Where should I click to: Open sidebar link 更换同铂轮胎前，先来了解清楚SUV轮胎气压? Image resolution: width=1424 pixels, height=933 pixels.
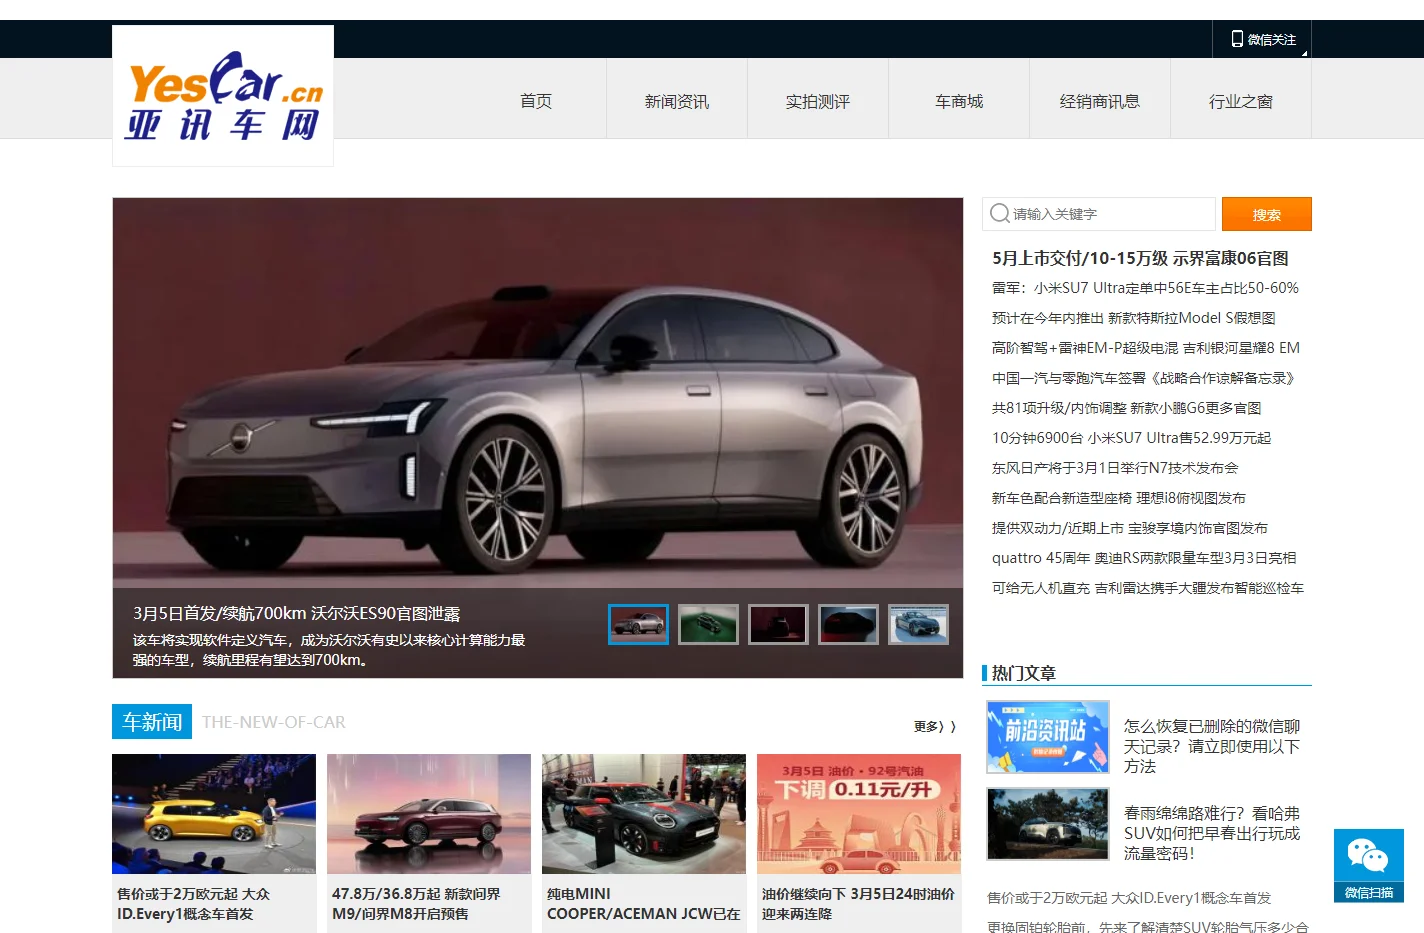tap(1147, 926)
